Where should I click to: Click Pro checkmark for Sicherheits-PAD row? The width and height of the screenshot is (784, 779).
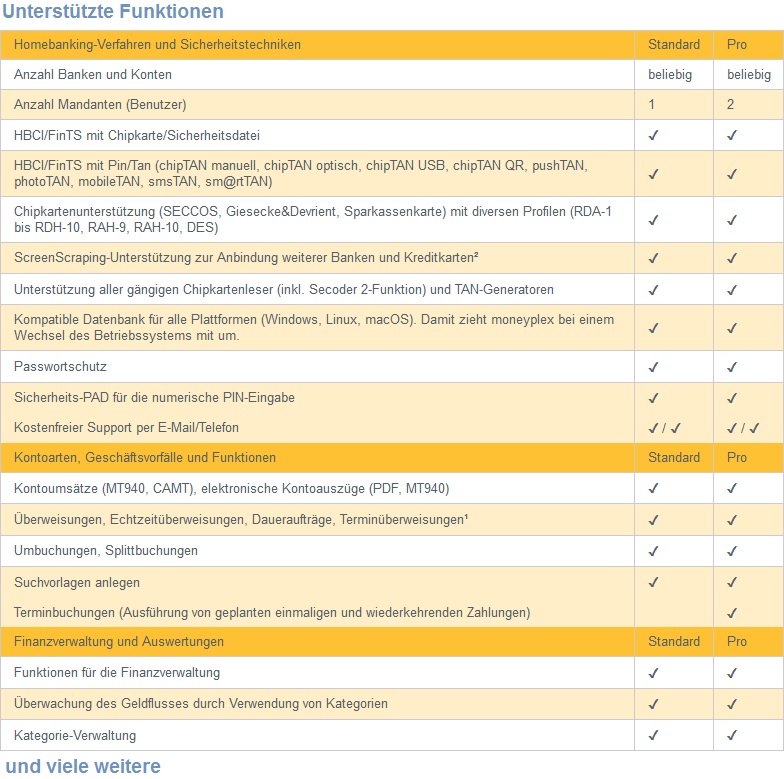(x=732, y=398)
